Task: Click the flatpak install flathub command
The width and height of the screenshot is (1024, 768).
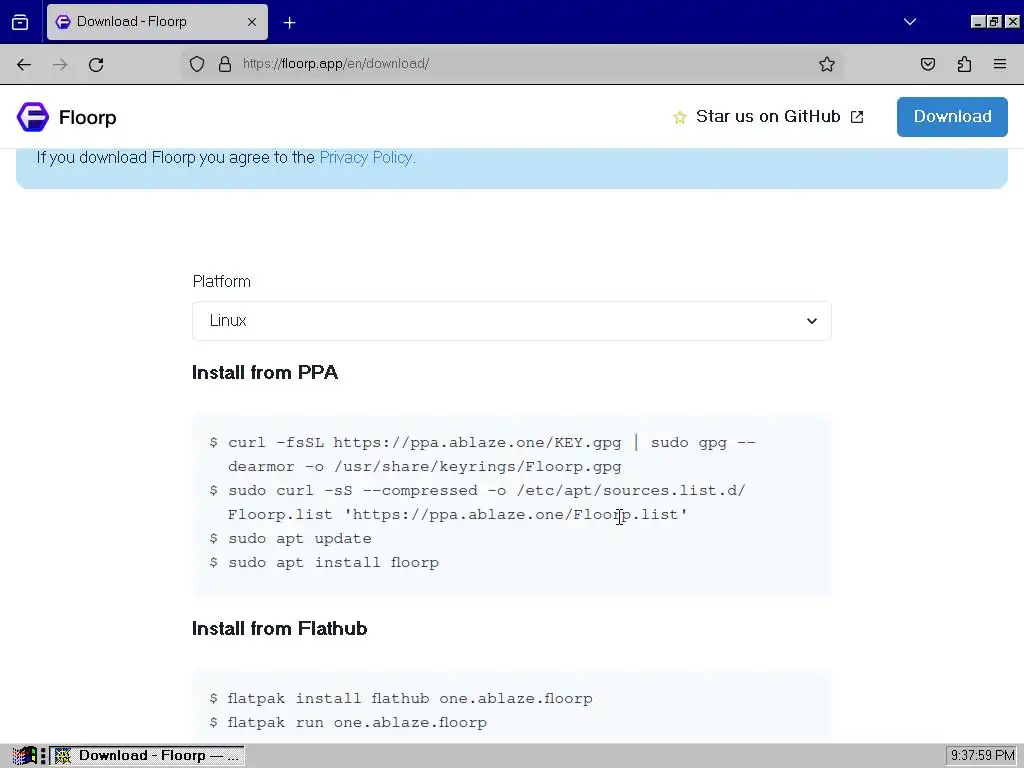Action: pos(410,699)
